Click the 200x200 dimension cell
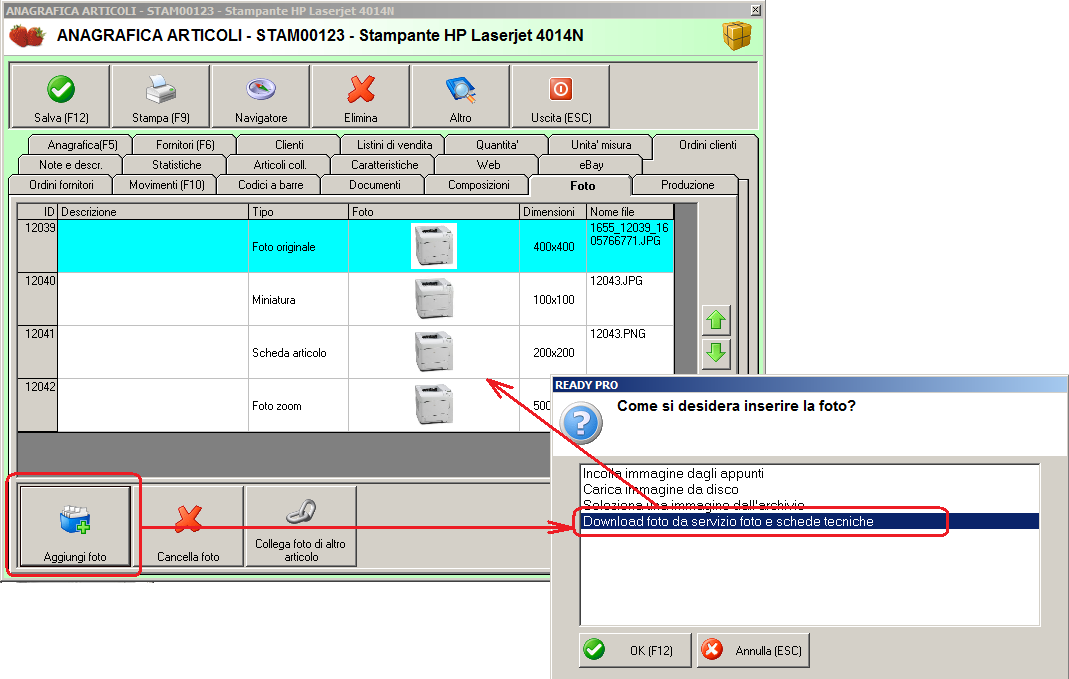 click(x=553, y=352)
